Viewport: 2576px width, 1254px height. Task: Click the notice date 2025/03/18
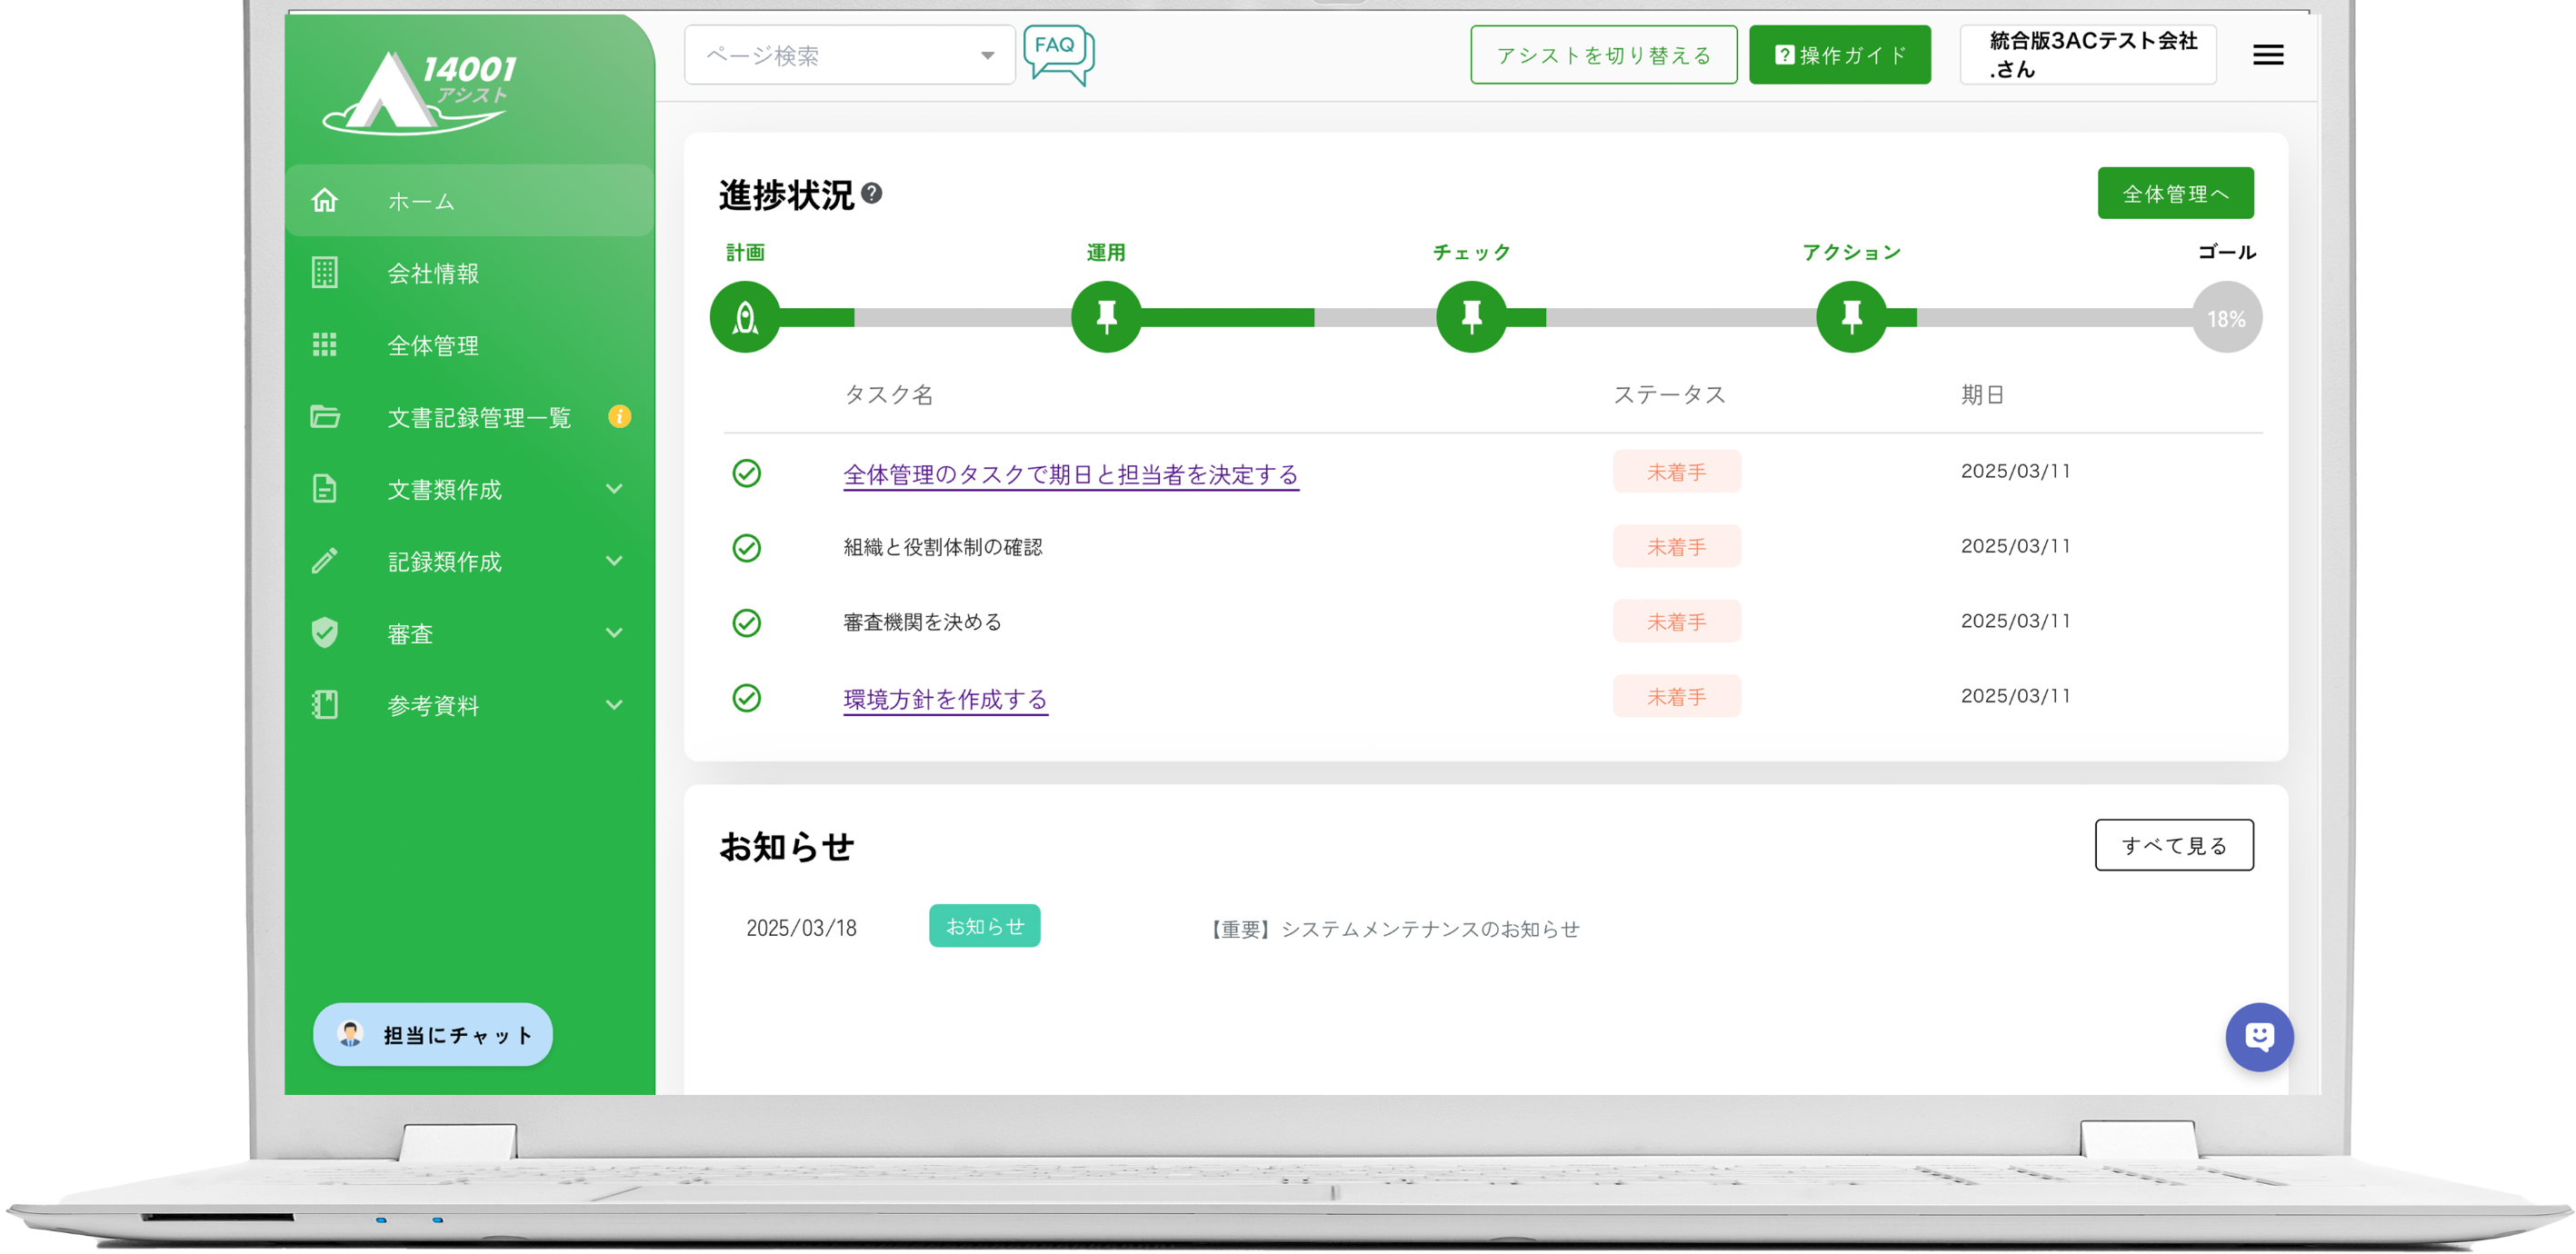pos(801,928)
